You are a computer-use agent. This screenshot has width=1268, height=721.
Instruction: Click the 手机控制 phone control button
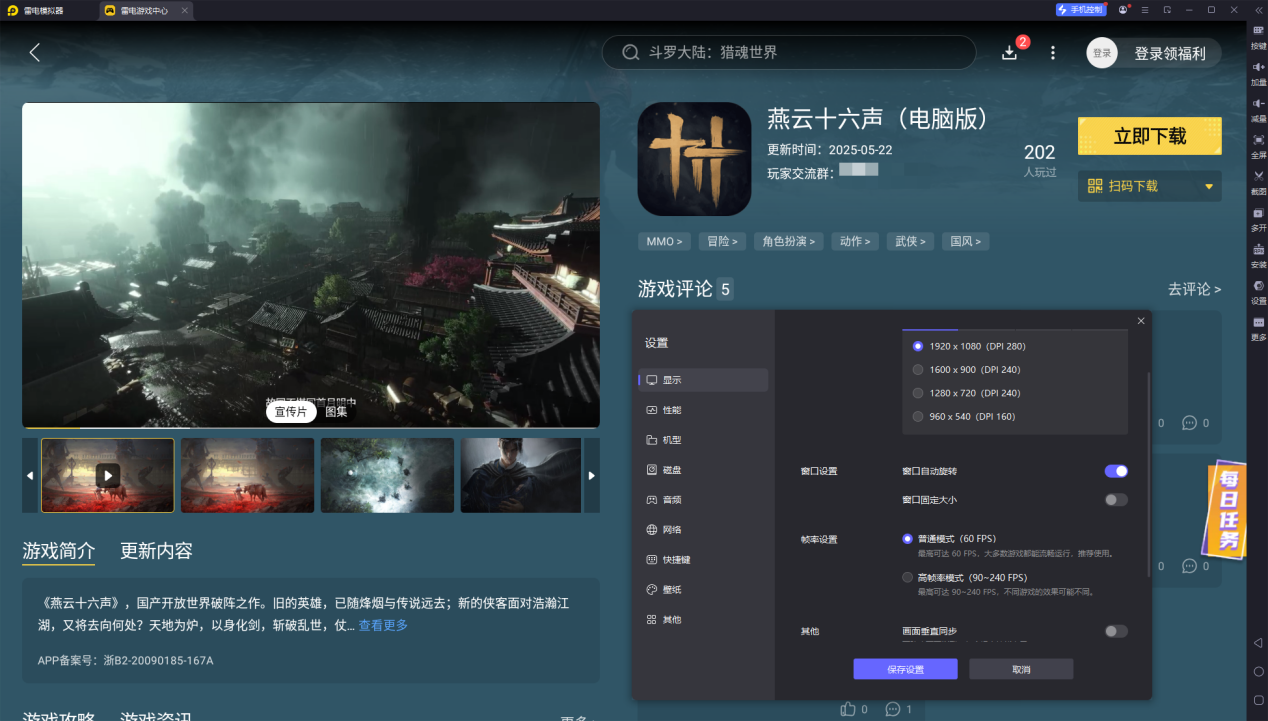[1080, 10]
